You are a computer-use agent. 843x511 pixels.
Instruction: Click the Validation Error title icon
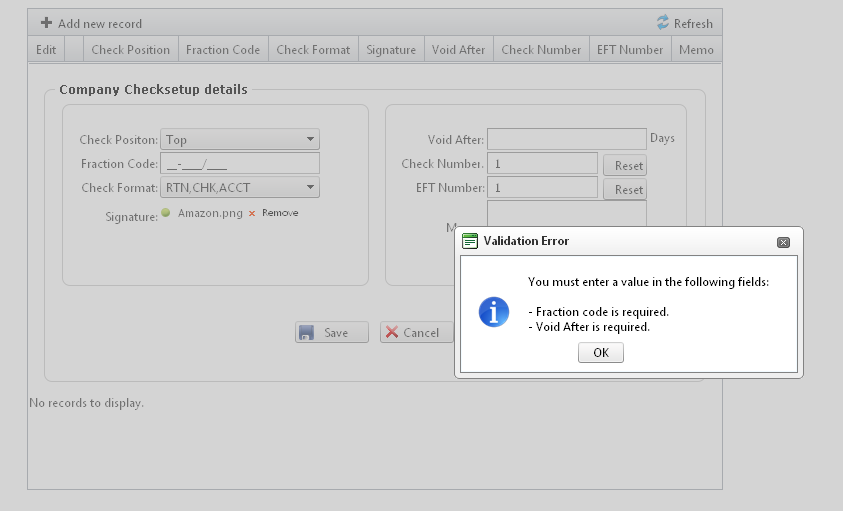point(469,241)
